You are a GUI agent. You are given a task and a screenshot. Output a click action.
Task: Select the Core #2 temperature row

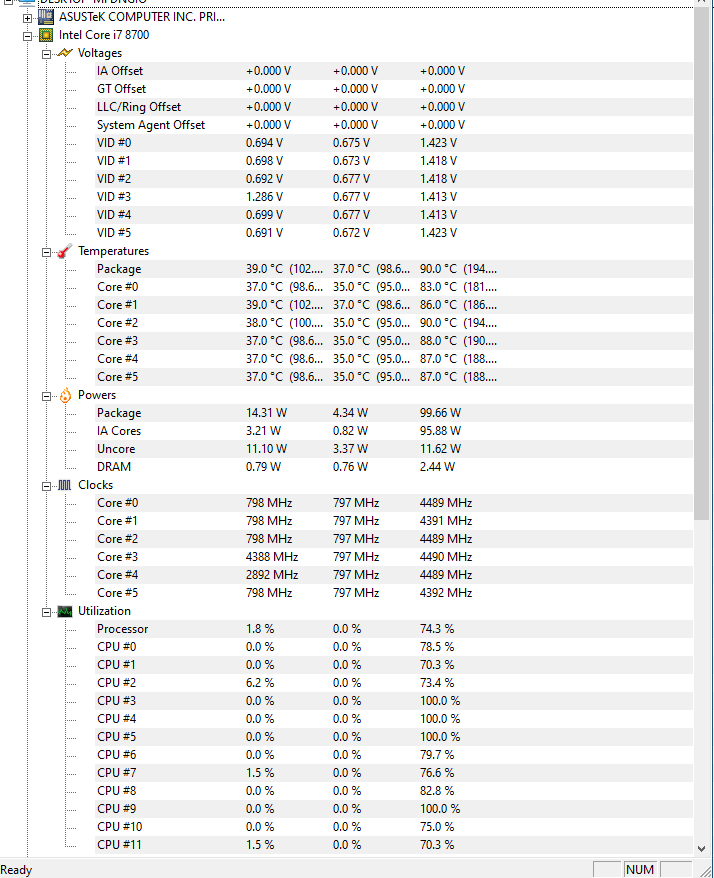(x=394, y=323)
